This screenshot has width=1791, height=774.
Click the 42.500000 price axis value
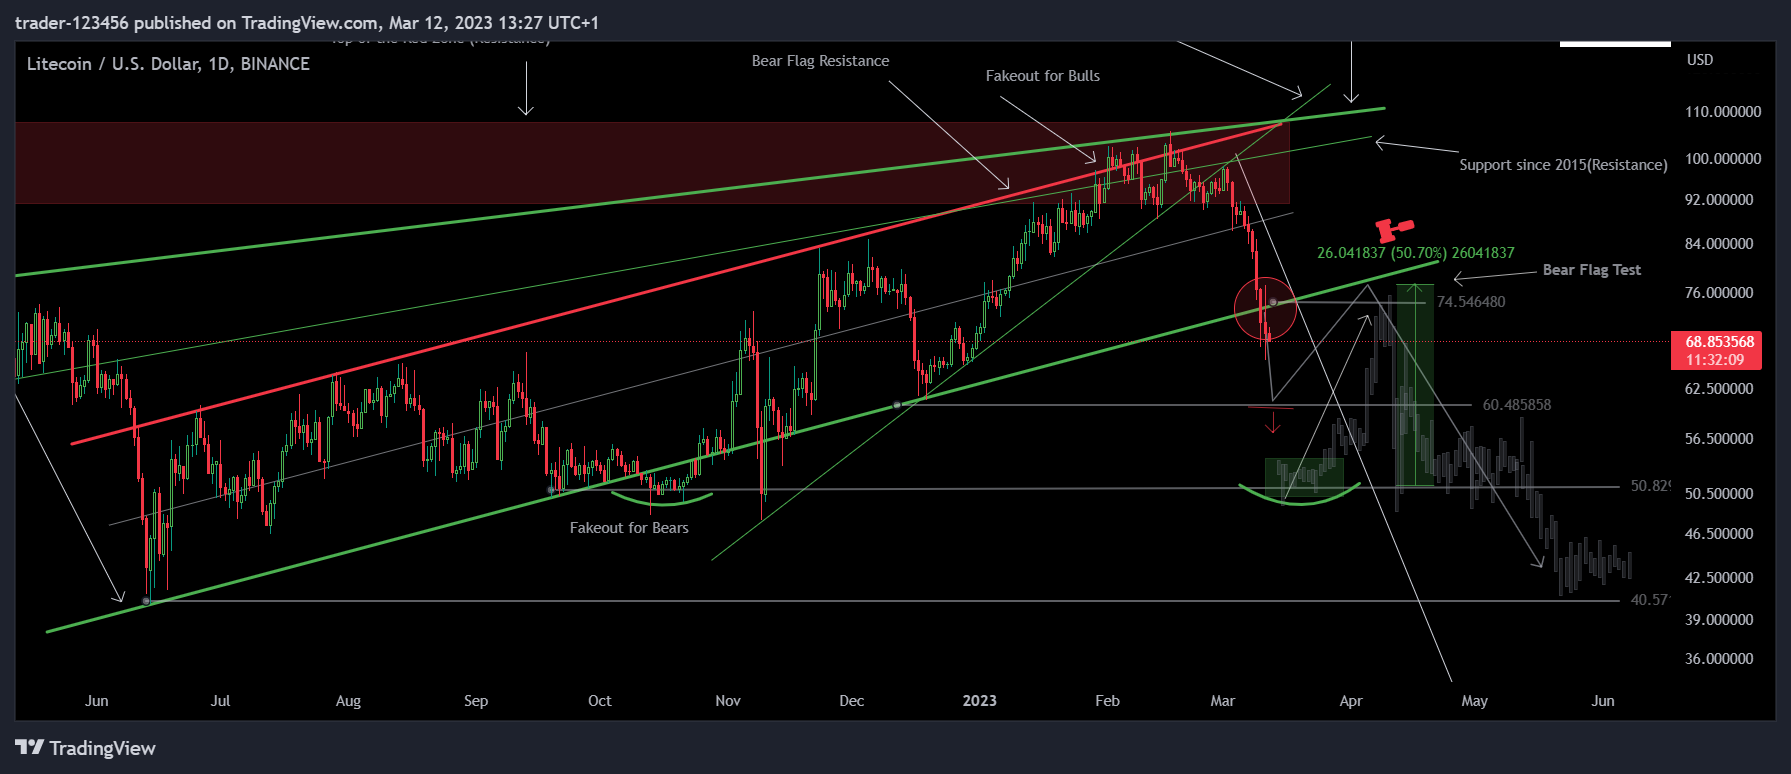pos(1719,578)
